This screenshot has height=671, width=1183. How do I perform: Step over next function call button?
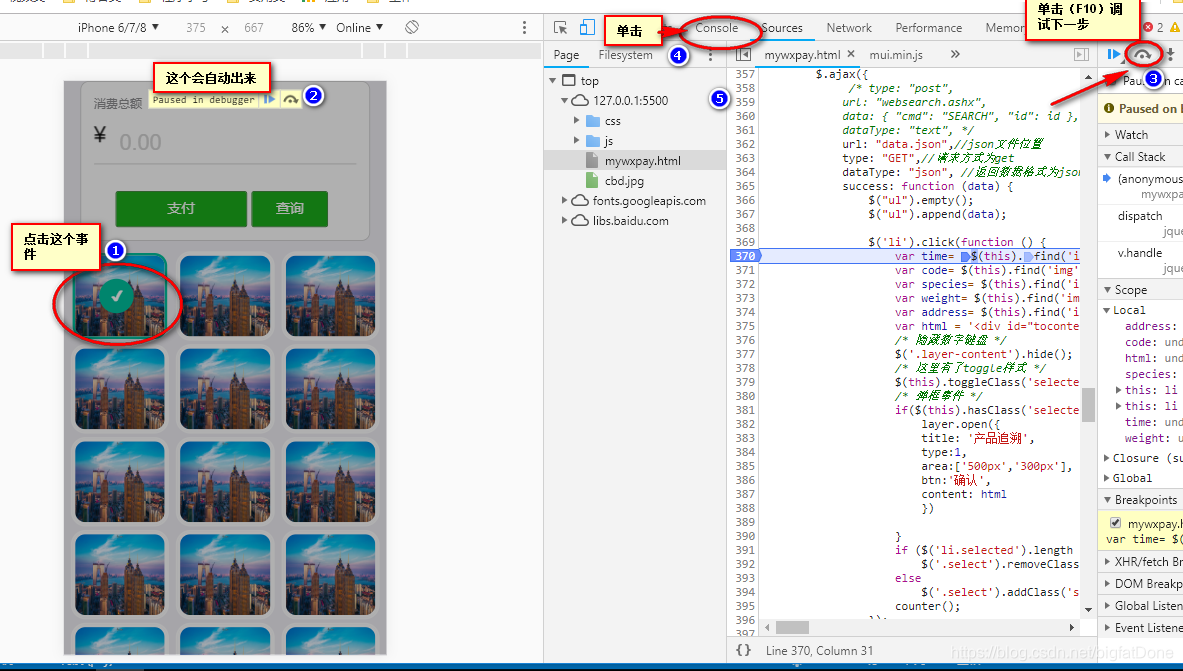1142,54
